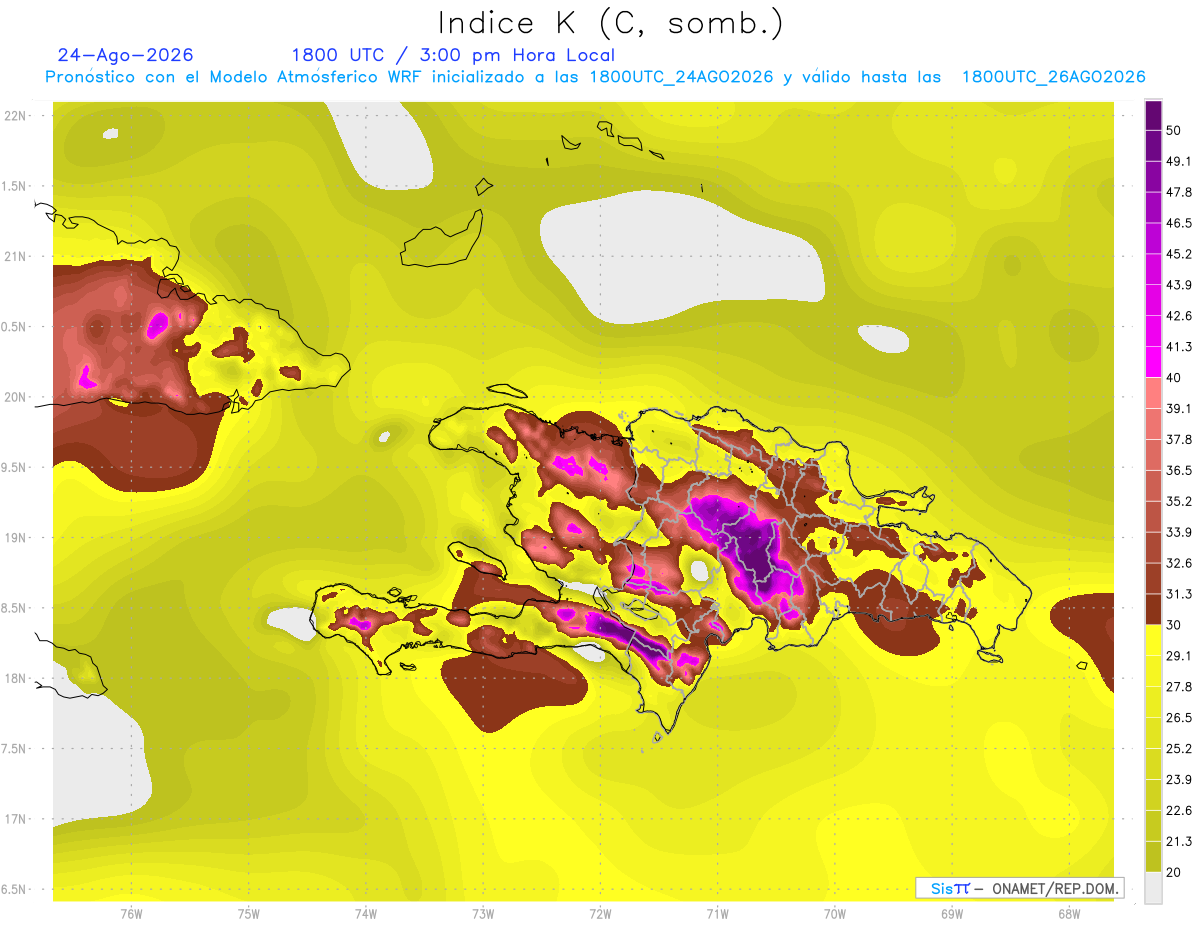
Task: Click the 21N latitude label
Action: (15, 256)
